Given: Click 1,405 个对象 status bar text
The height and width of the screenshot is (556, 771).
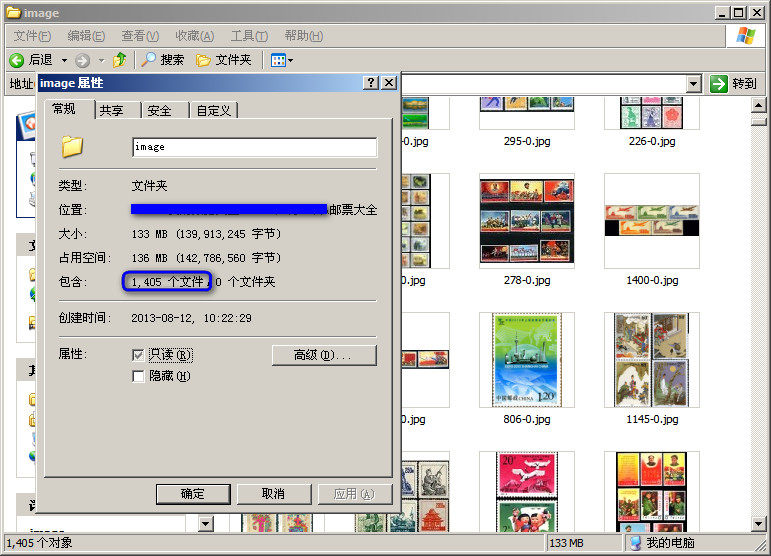Looking at the screenshot, I should pyautogui.click(x=39, y=543).
